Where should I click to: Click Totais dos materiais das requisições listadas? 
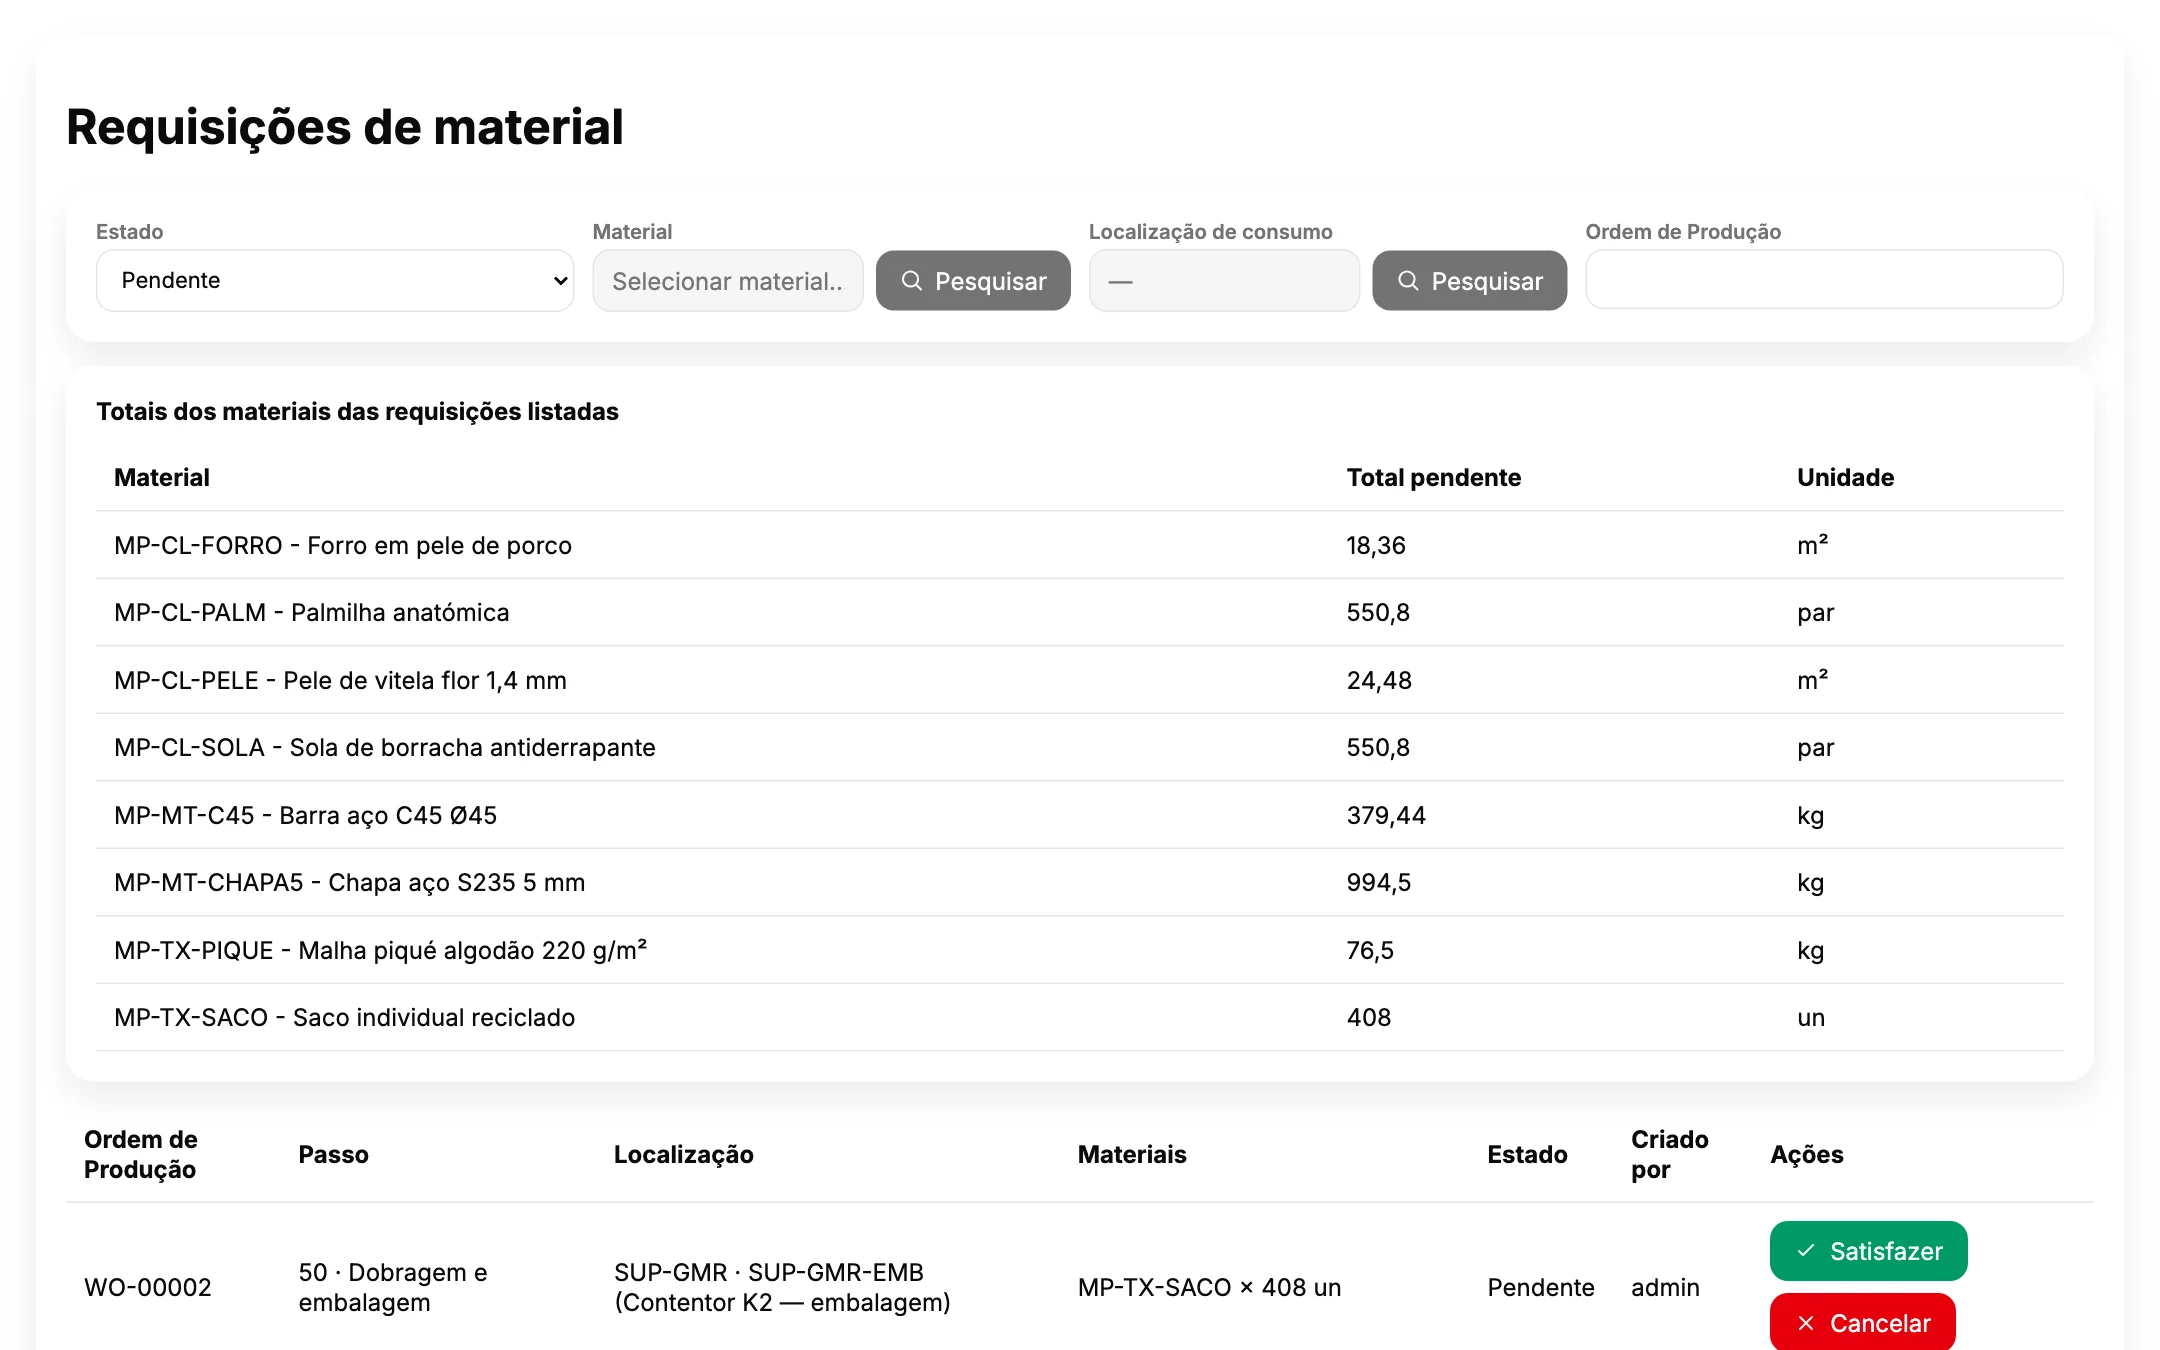pyautogui.click(x=357, y=411)
